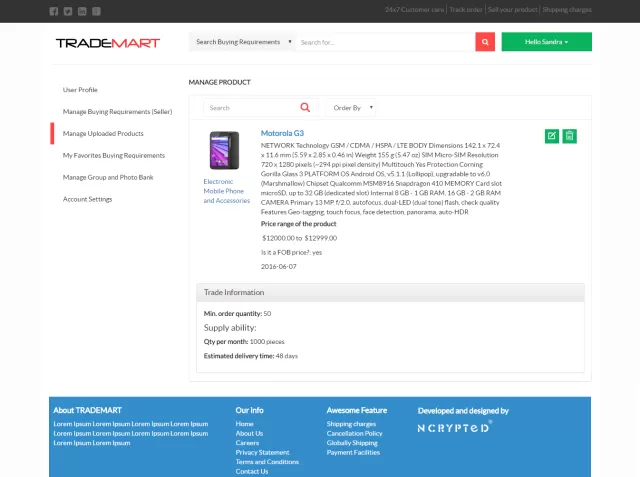Click the red header search button
This screenshot has width=640, height=477.
point(485,42)
